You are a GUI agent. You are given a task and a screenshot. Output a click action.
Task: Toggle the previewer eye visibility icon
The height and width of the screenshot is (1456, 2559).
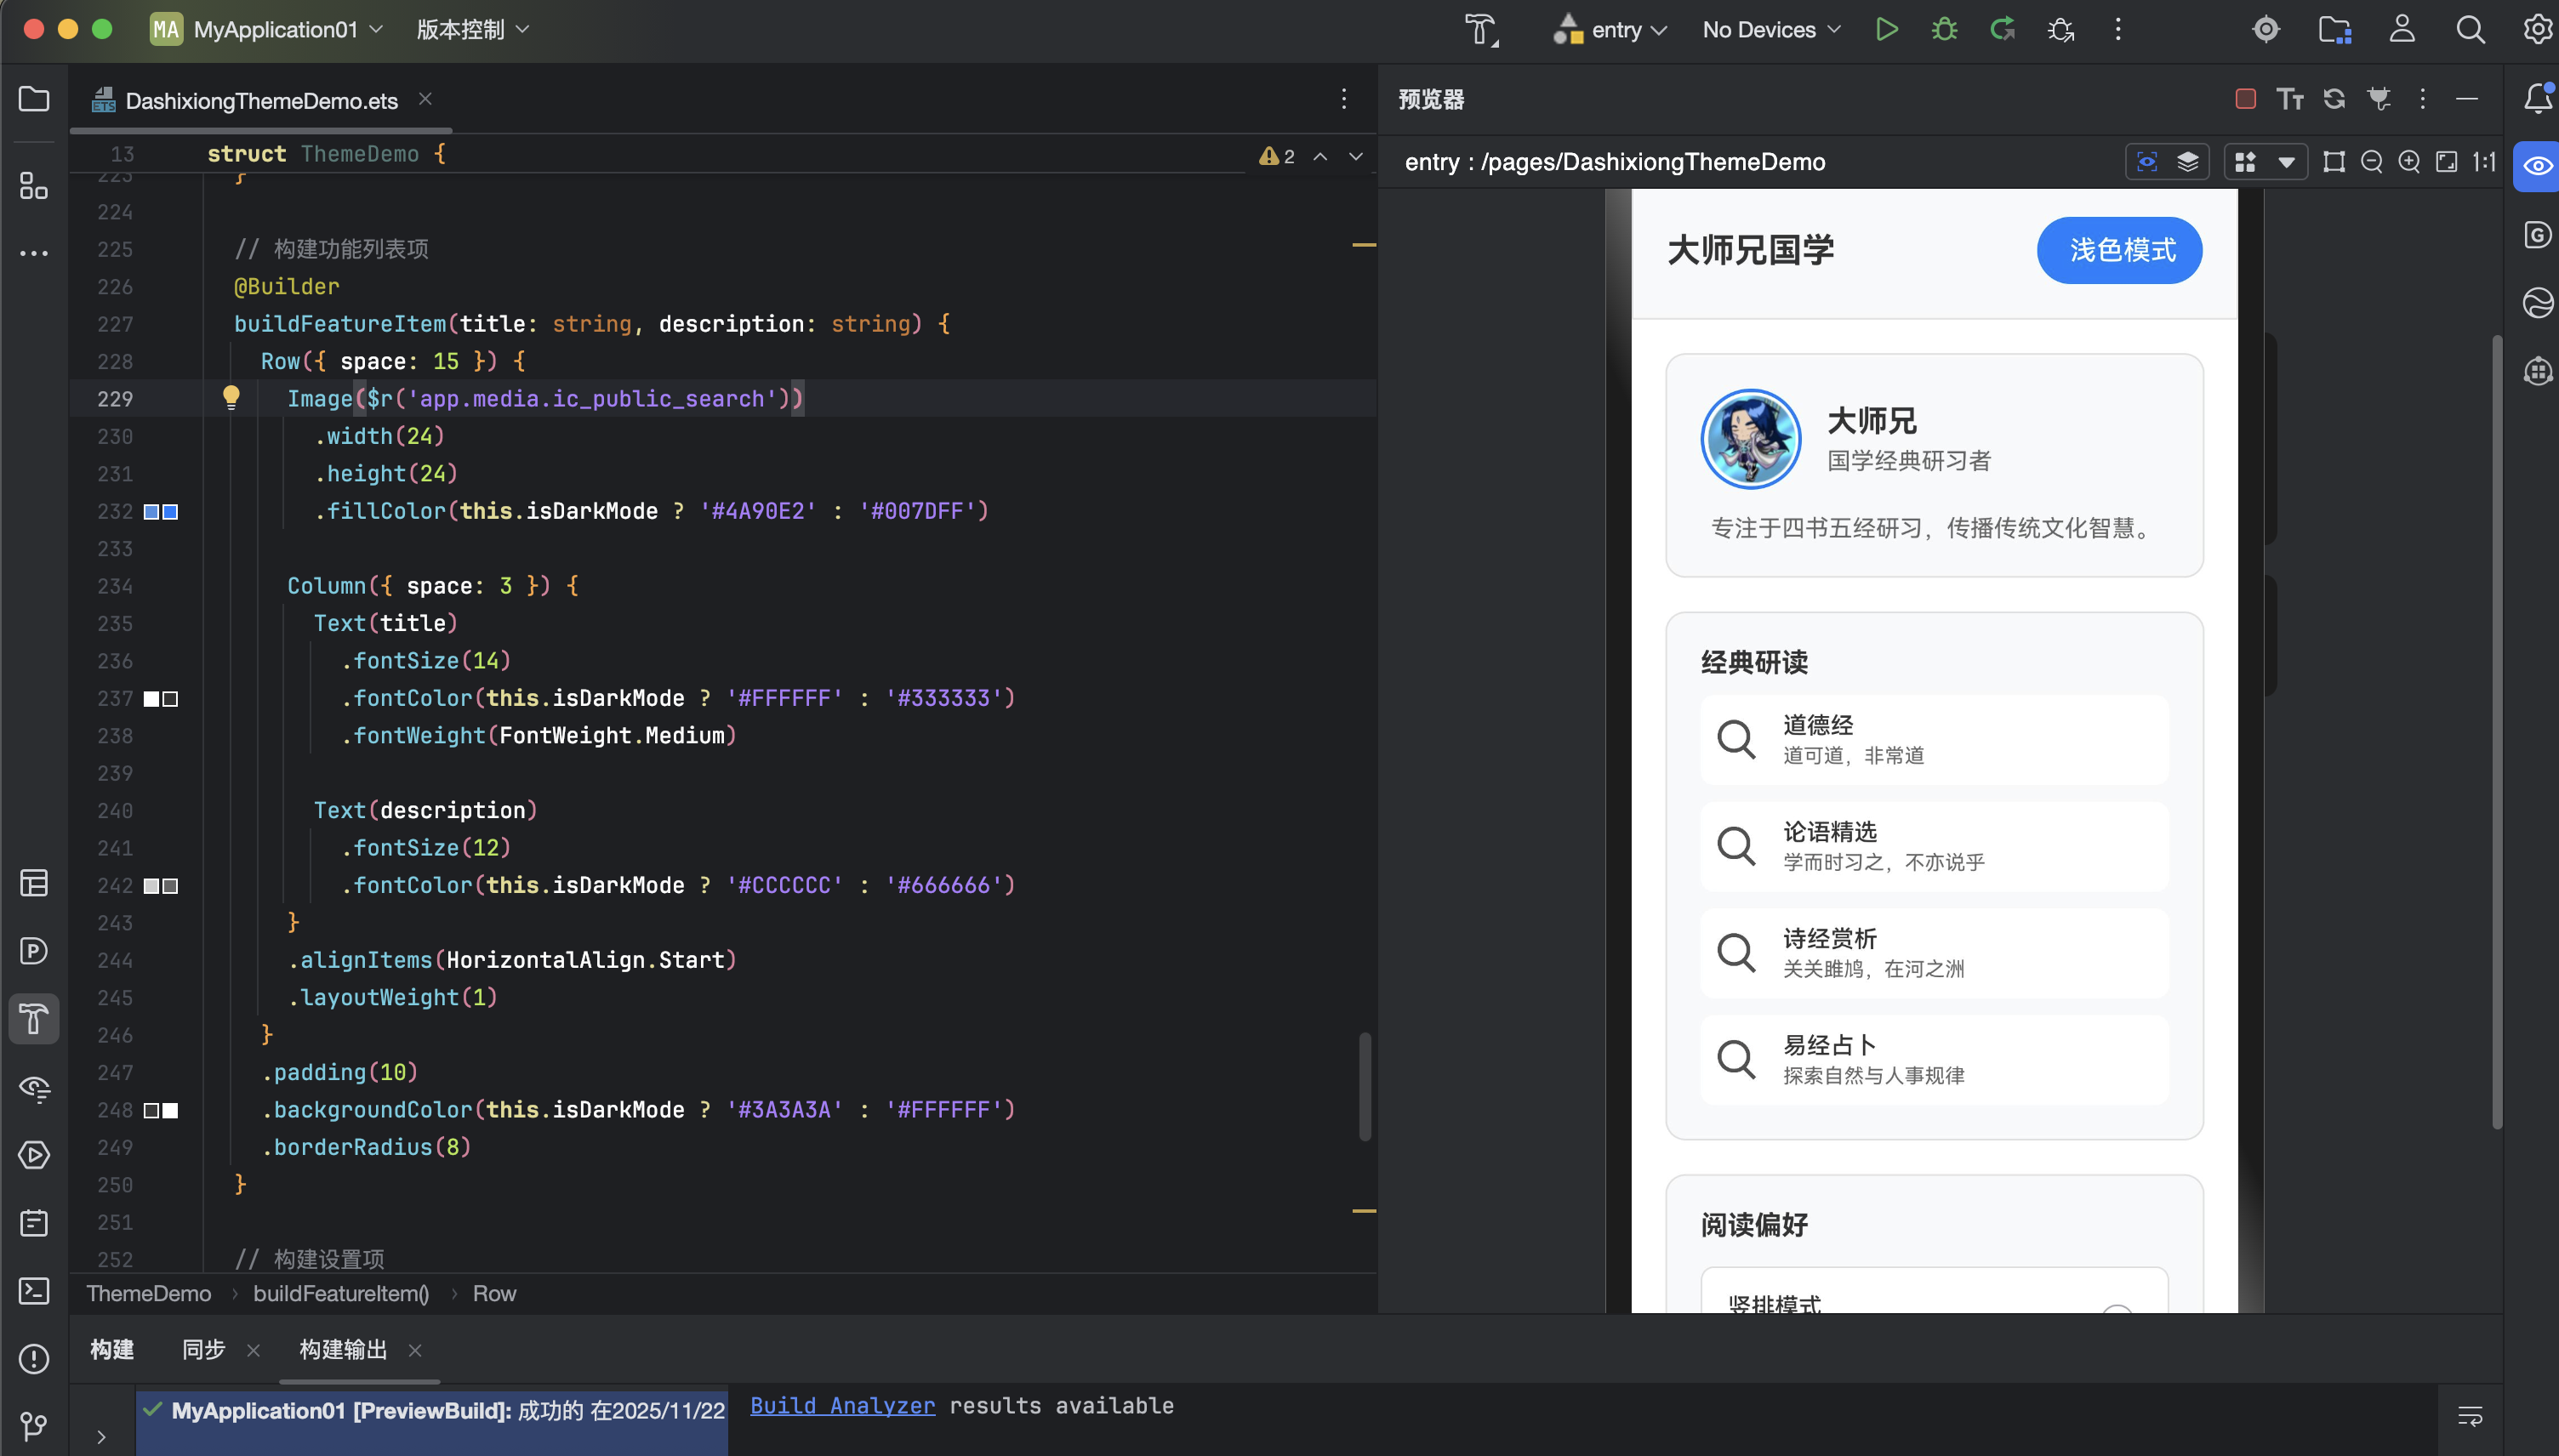pyautogui.click(x=2537, y=166)
